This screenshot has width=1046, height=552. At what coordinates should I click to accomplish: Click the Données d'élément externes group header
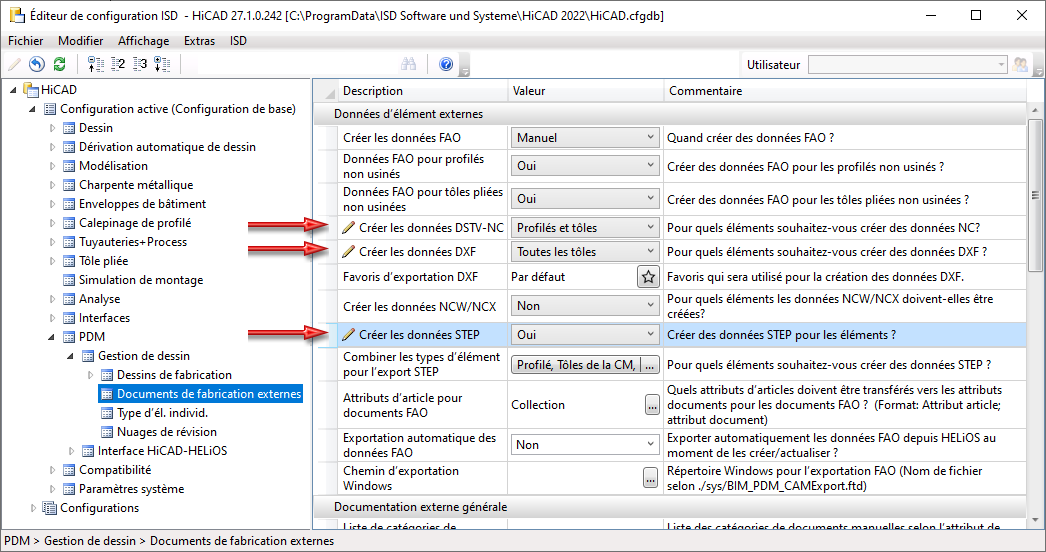[x=670, y=114]
